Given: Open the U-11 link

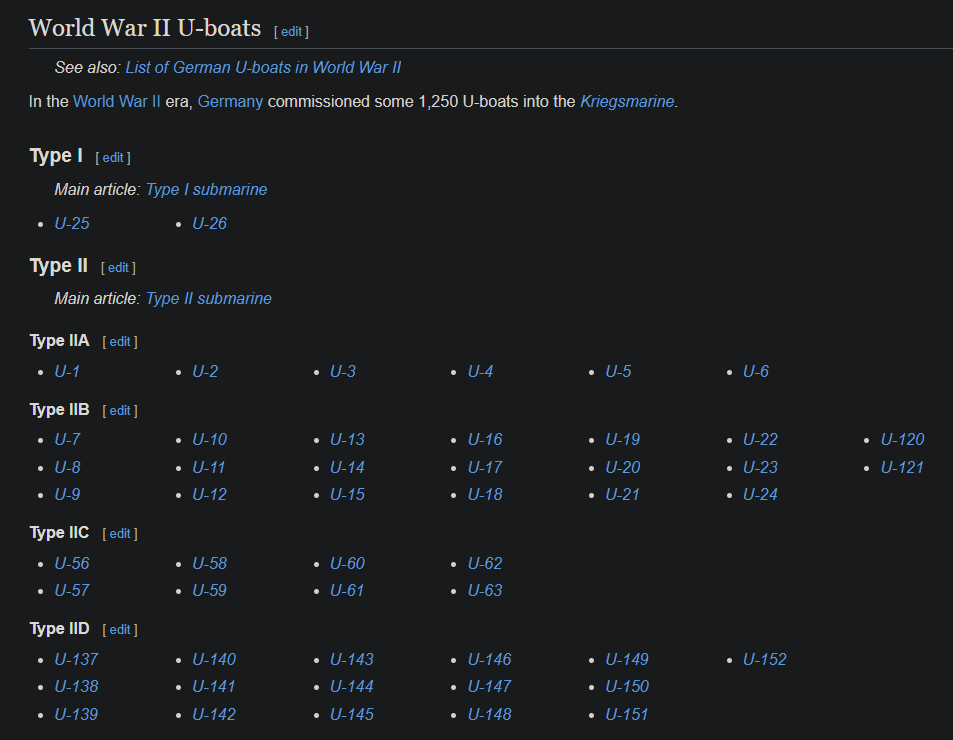Looking at the screenshot, I should coord(209,468).
